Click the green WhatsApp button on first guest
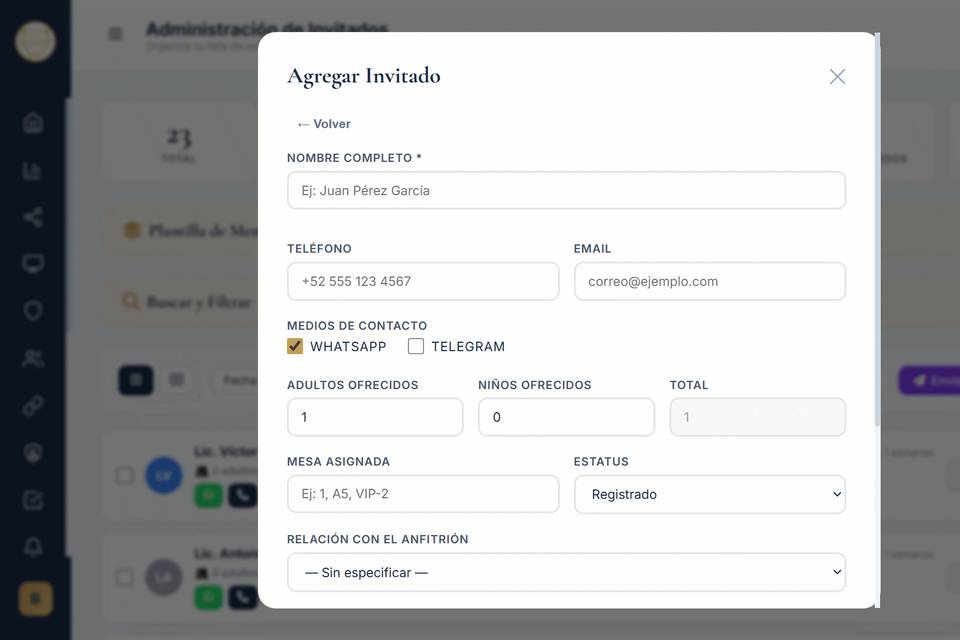 (x=208, y=495)
